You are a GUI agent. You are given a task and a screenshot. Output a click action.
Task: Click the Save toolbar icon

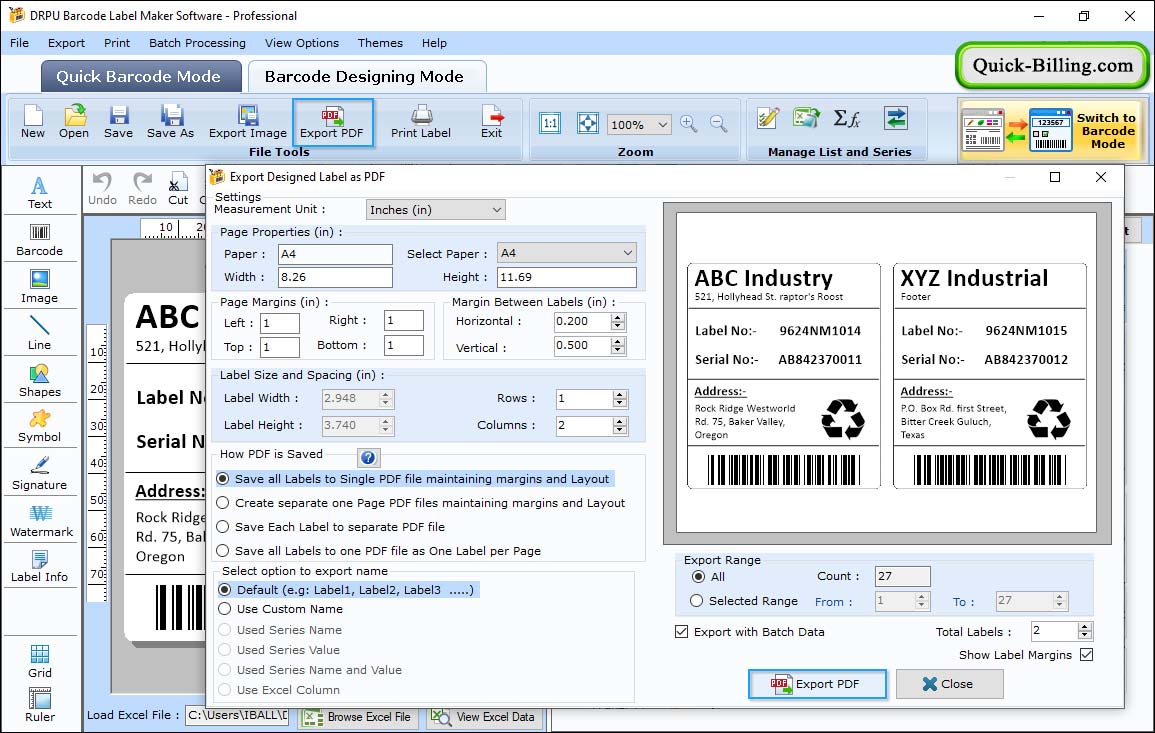[x=118, y=122]
